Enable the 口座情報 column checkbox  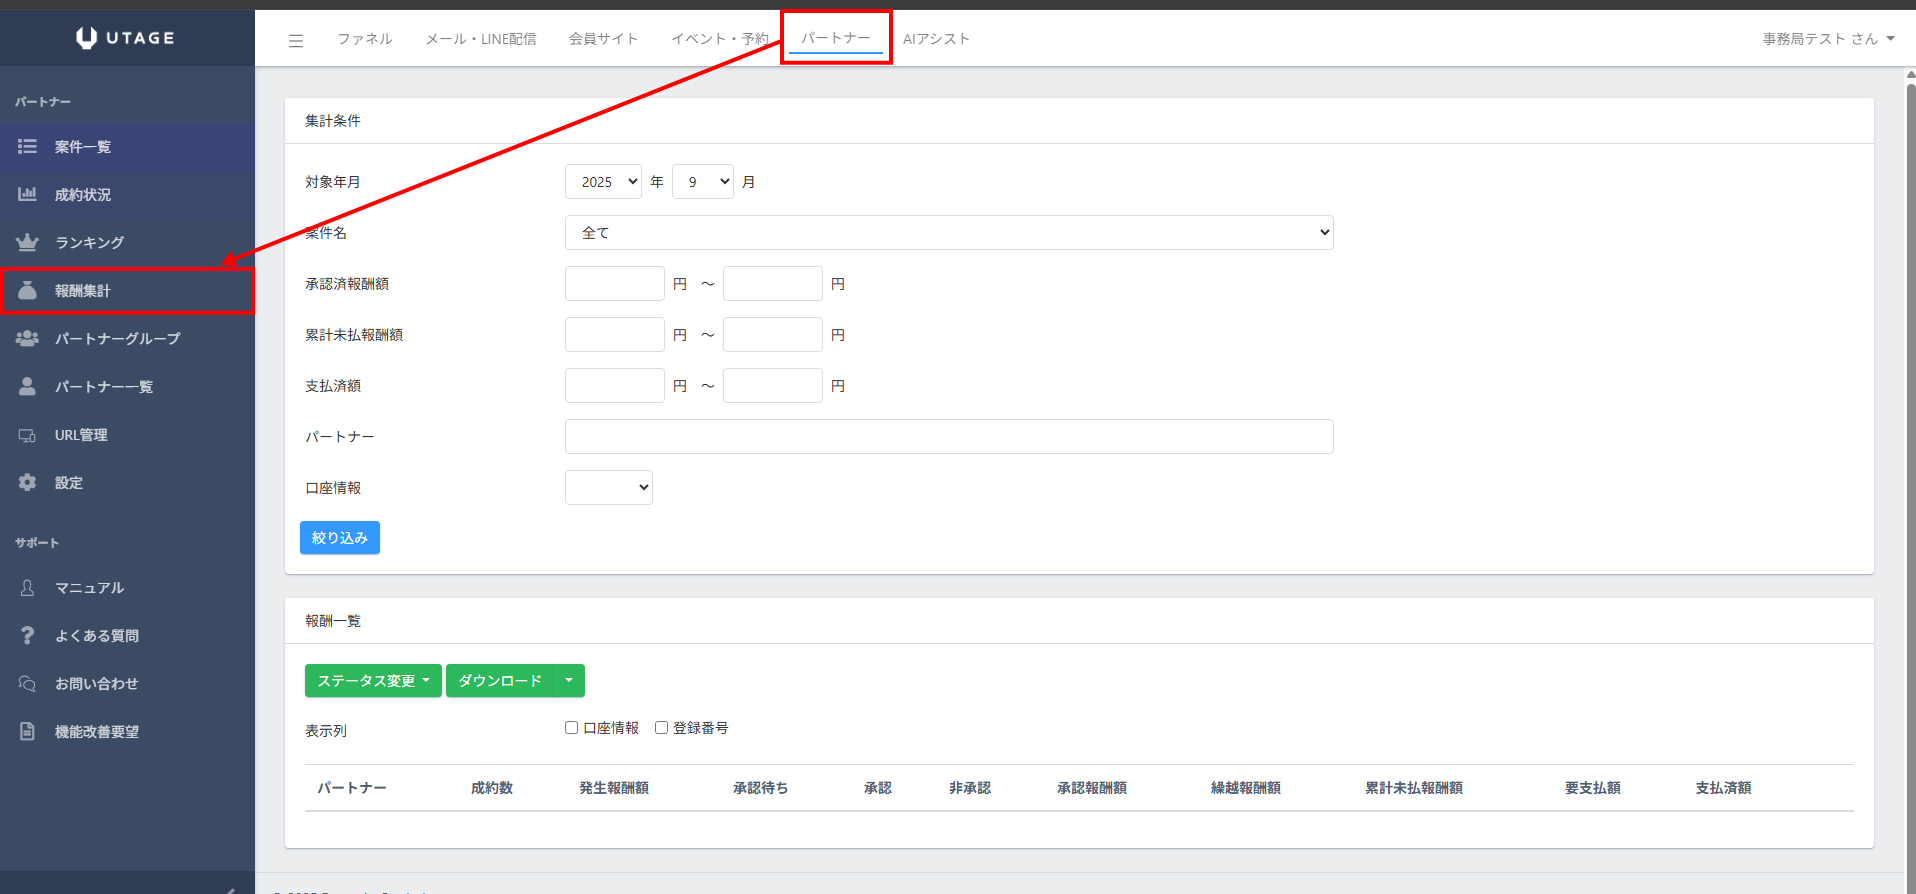tap(572, 728)
